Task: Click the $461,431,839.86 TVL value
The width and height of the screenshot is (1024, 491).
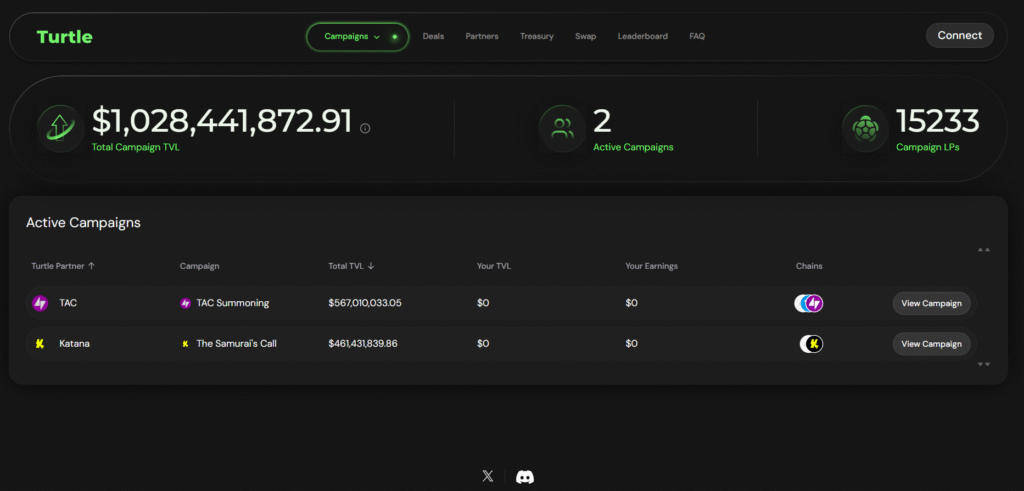Action: [x=363, y=343]
